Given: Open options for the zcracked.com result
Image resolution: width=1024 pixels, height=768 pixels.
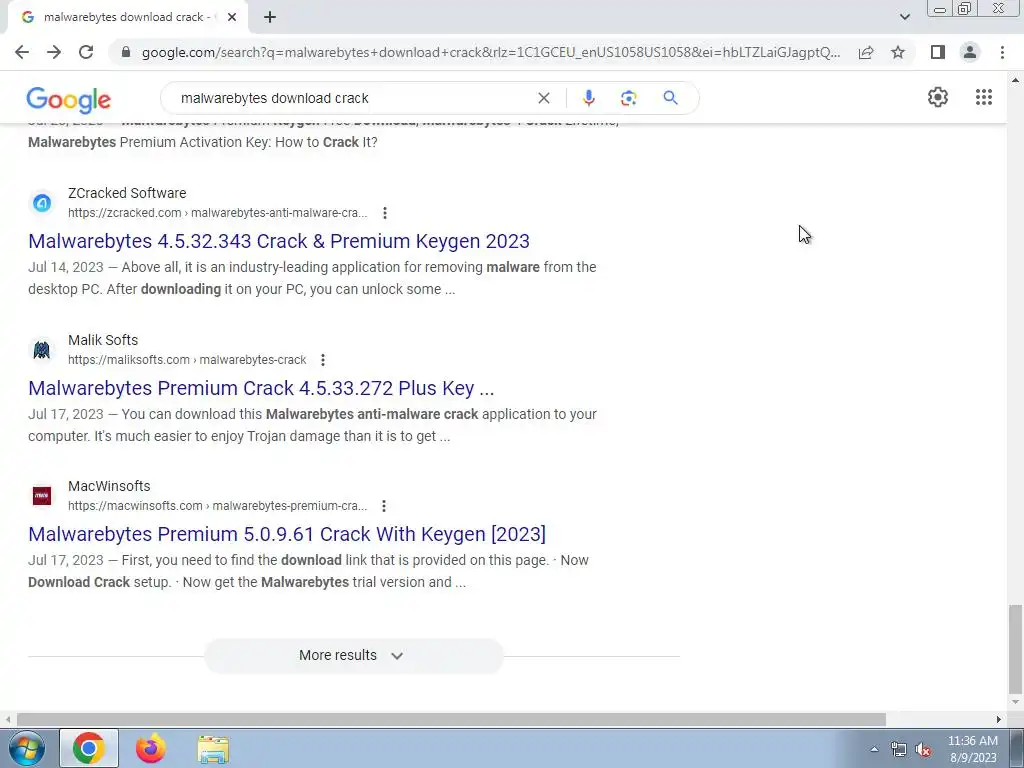Looking at the screenshot, I should (385, 213).
